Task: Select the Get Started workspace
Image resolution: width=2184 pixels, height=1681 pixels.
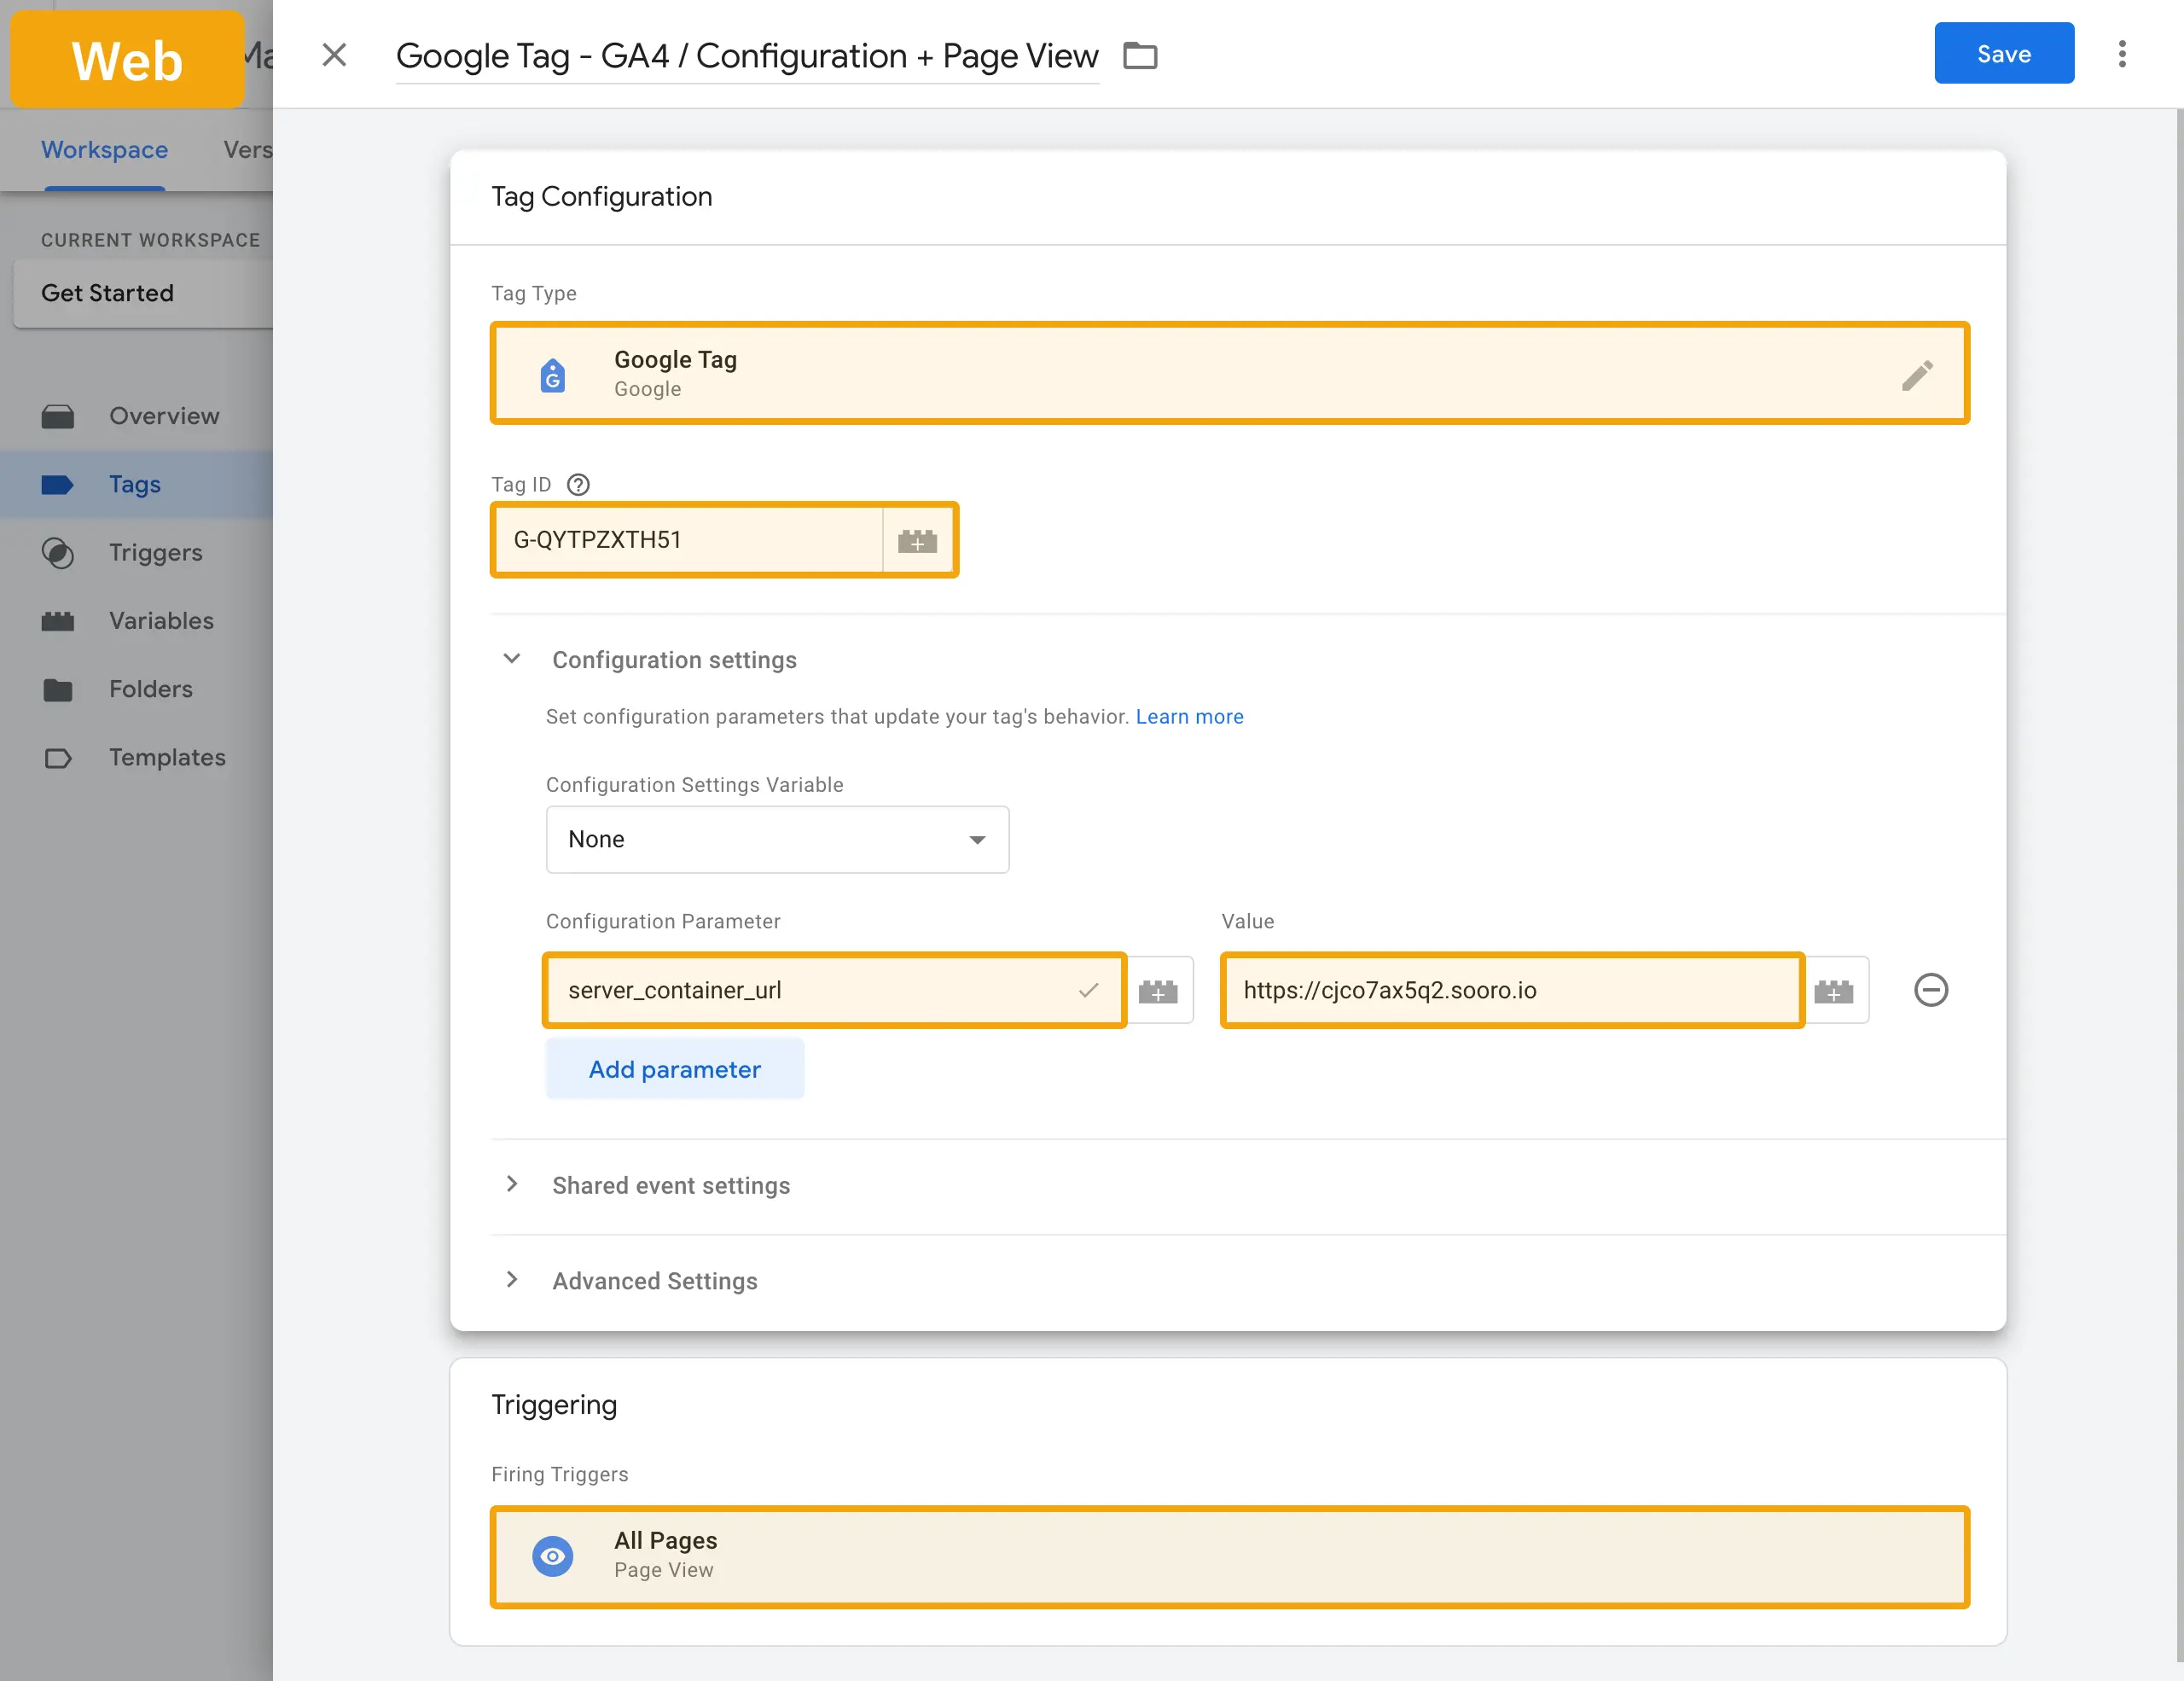Action: [142, 293]
